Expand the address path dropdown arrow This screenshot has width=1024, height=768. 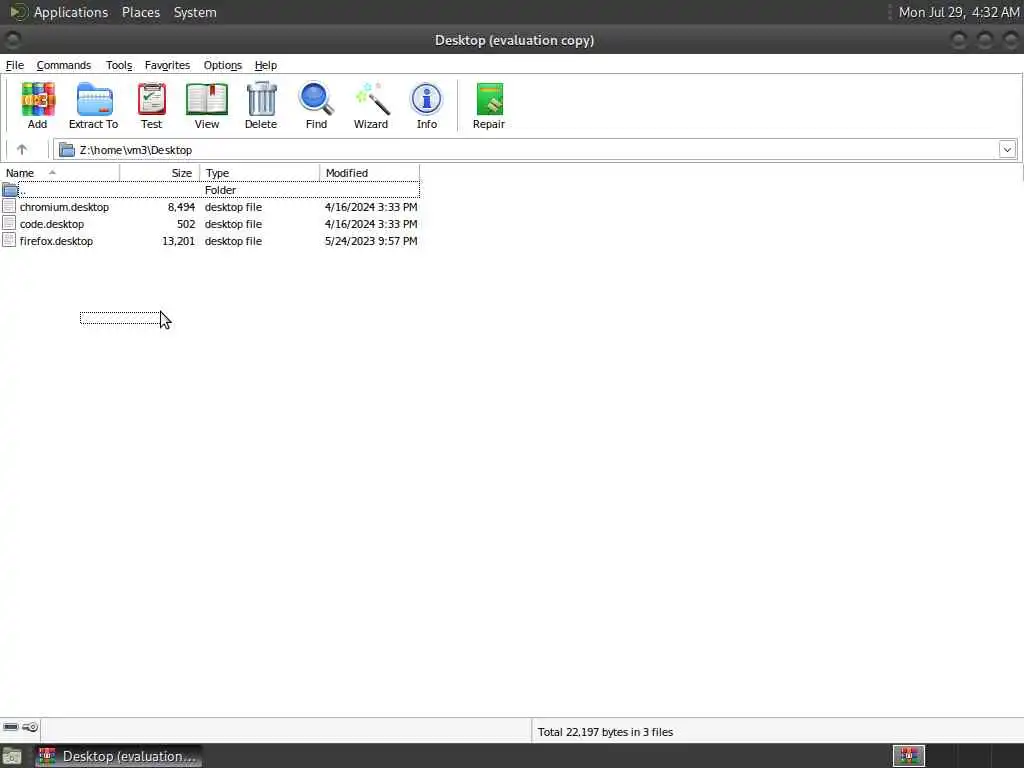click(1007, 150)
